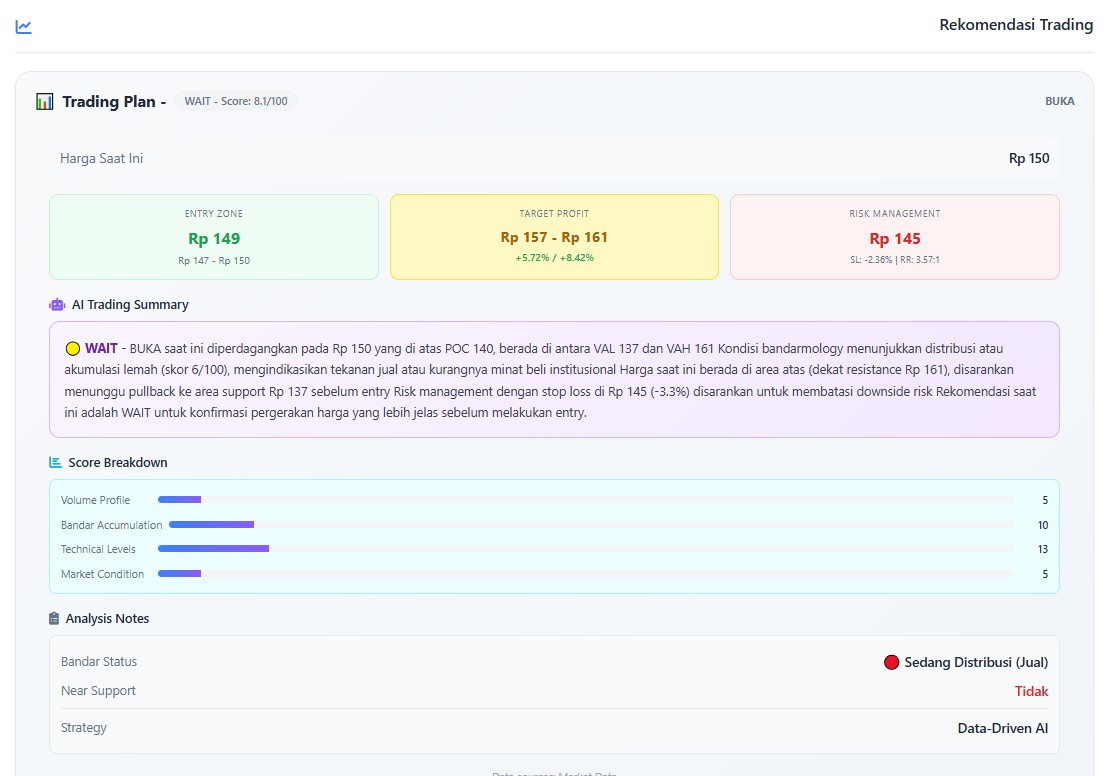
Task: Click the Sedang Distribusi (Jual) status text
Action: [x=976, y=662]
